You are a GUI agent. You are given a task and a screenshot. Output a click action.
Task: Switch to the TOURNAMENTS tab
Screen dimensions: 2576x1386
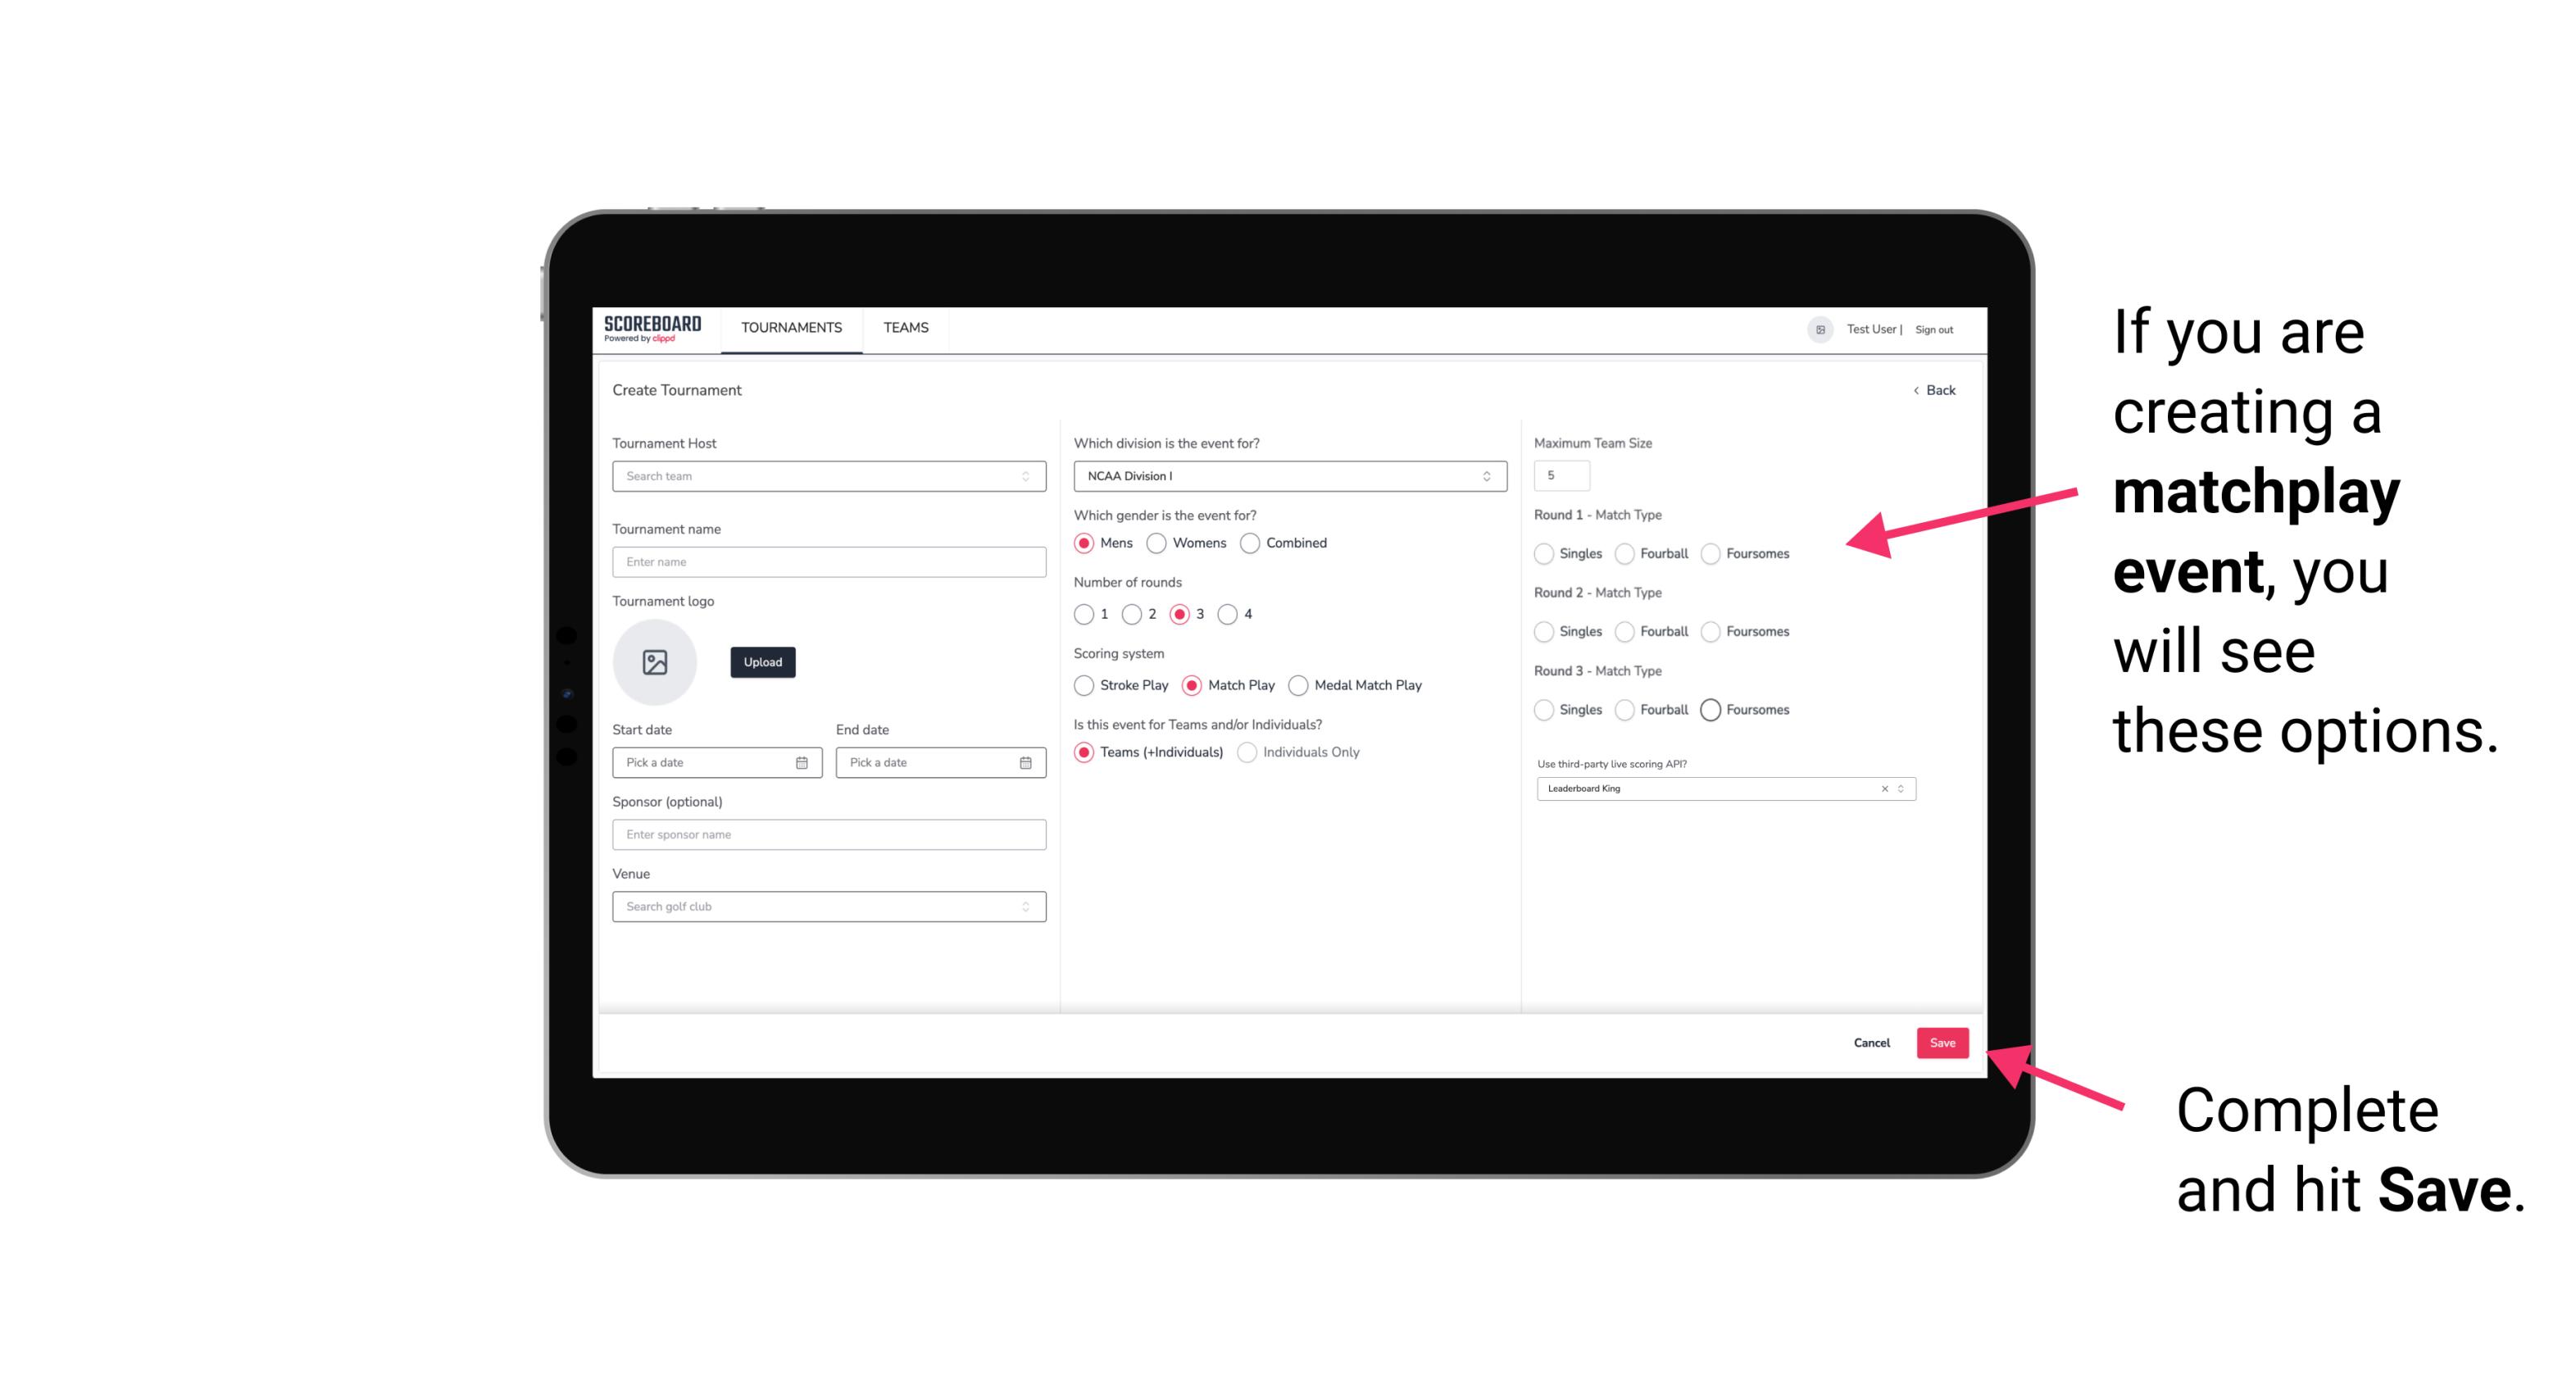pos(790,328)
